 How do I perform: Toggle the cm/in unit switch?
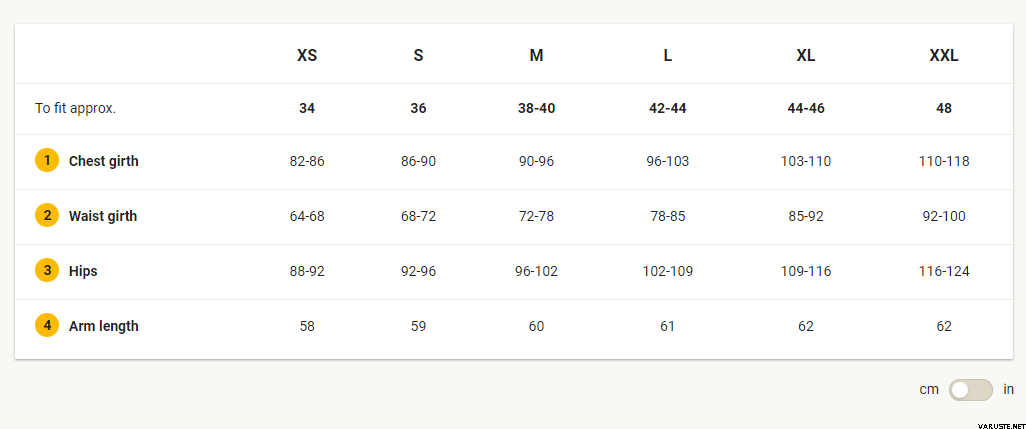pos(971,390)
